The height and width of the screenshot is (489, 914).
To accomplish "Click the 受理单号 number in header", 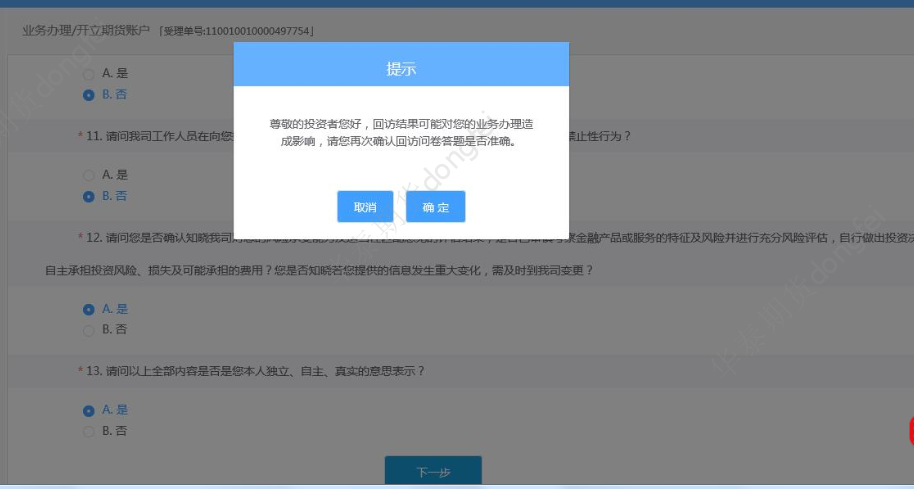I will 238,32.
